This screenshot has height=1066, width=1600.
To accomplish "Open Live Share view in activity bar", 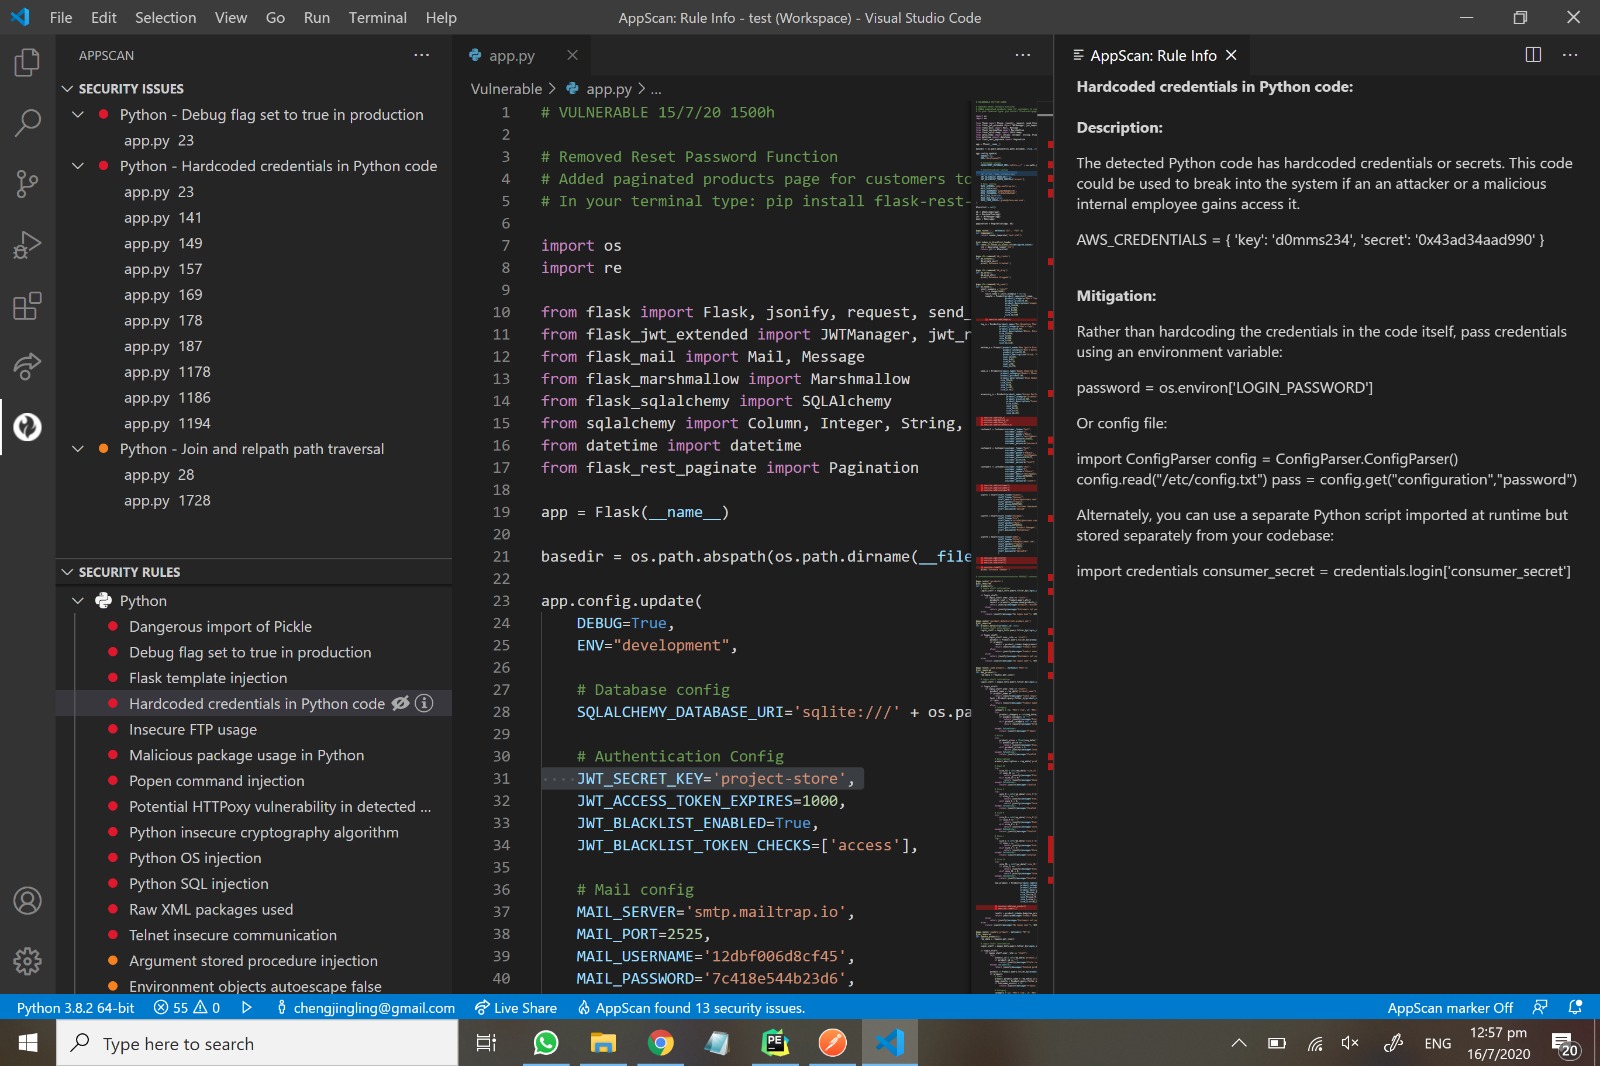I will pyautogui.click(x=27, y=367).
